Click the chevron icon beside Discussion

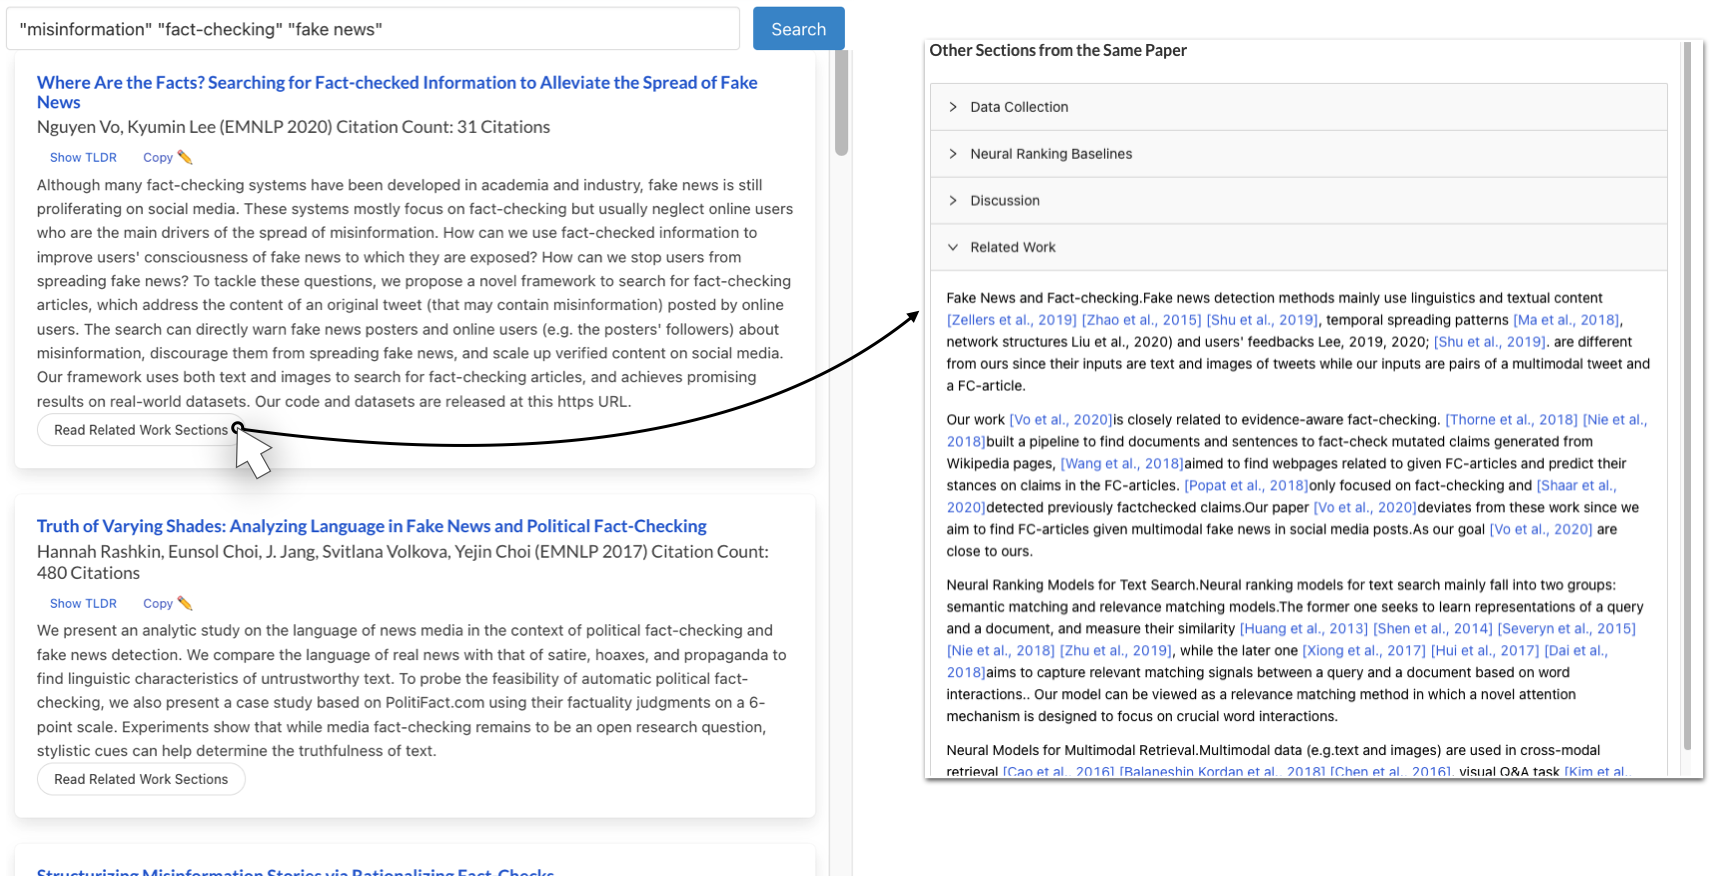tap(953, 201)
